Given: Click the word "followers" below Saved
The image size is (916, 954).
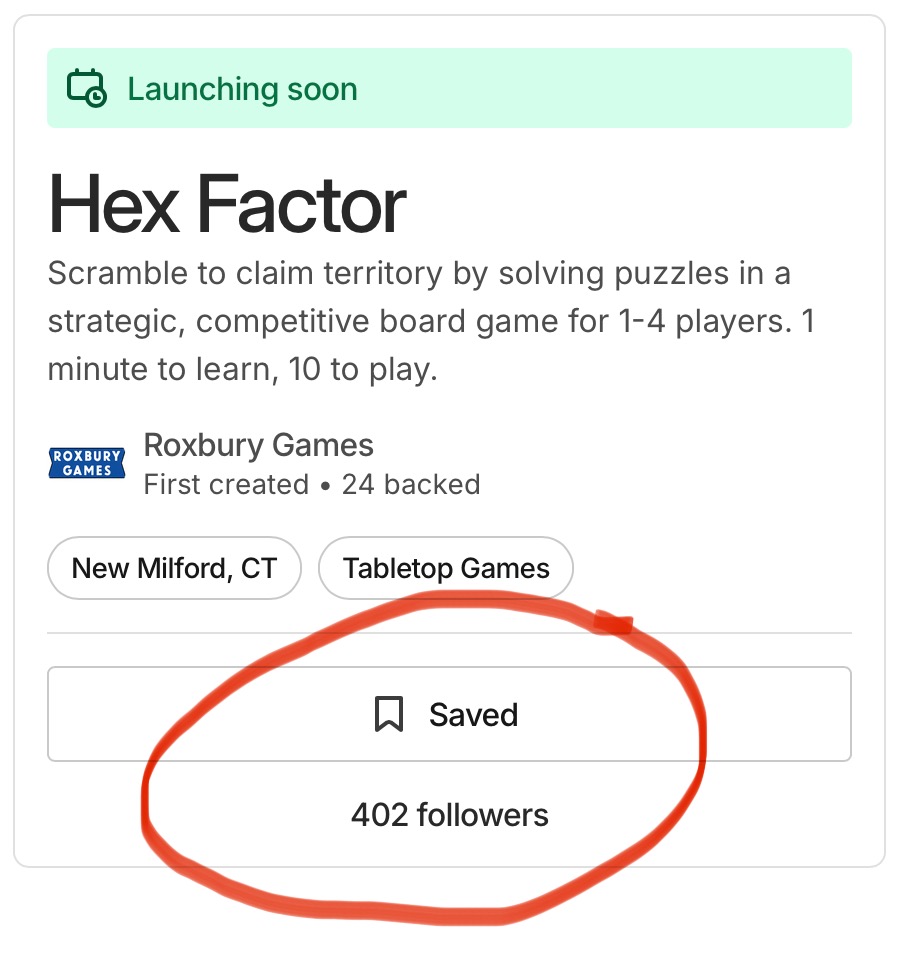Looking at the screenshot, I should pos(483,815).
